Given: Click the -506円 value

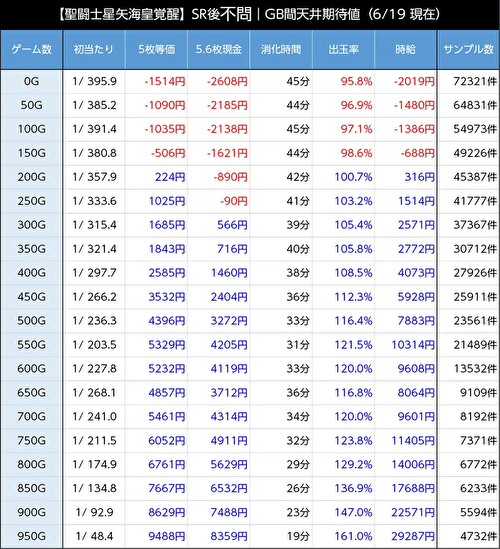Looking at the screenshot, I should coord(168,153).
